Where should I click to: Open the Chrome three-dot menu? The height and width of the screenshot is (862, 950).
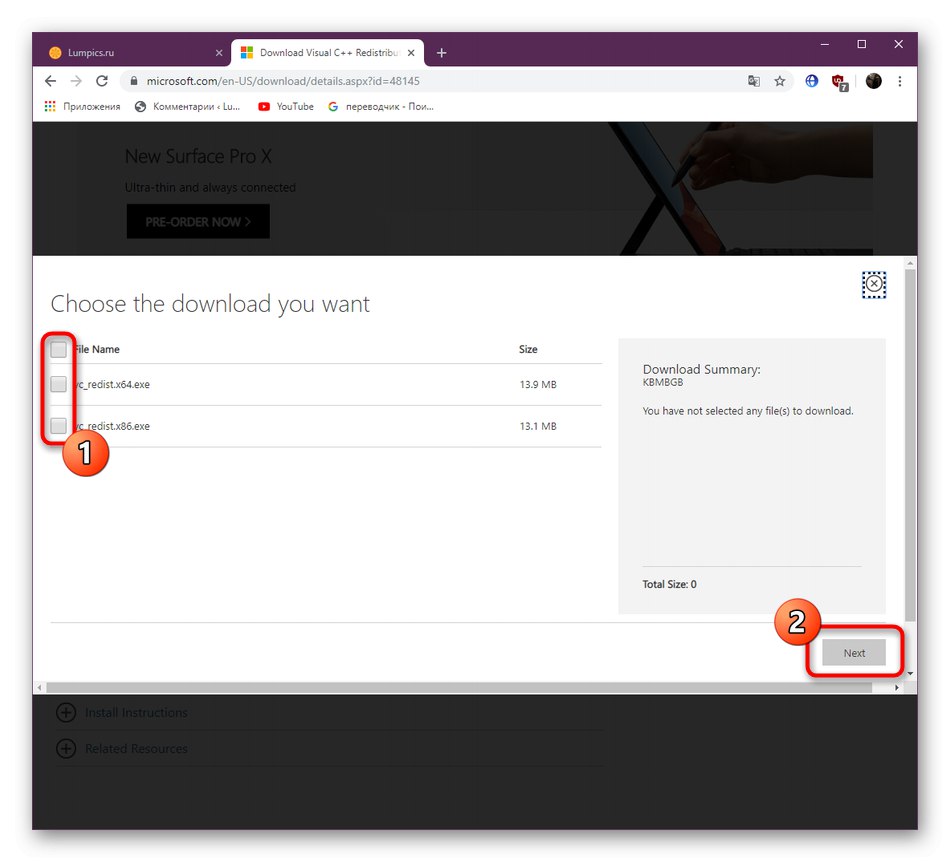[x=900, y=81]
